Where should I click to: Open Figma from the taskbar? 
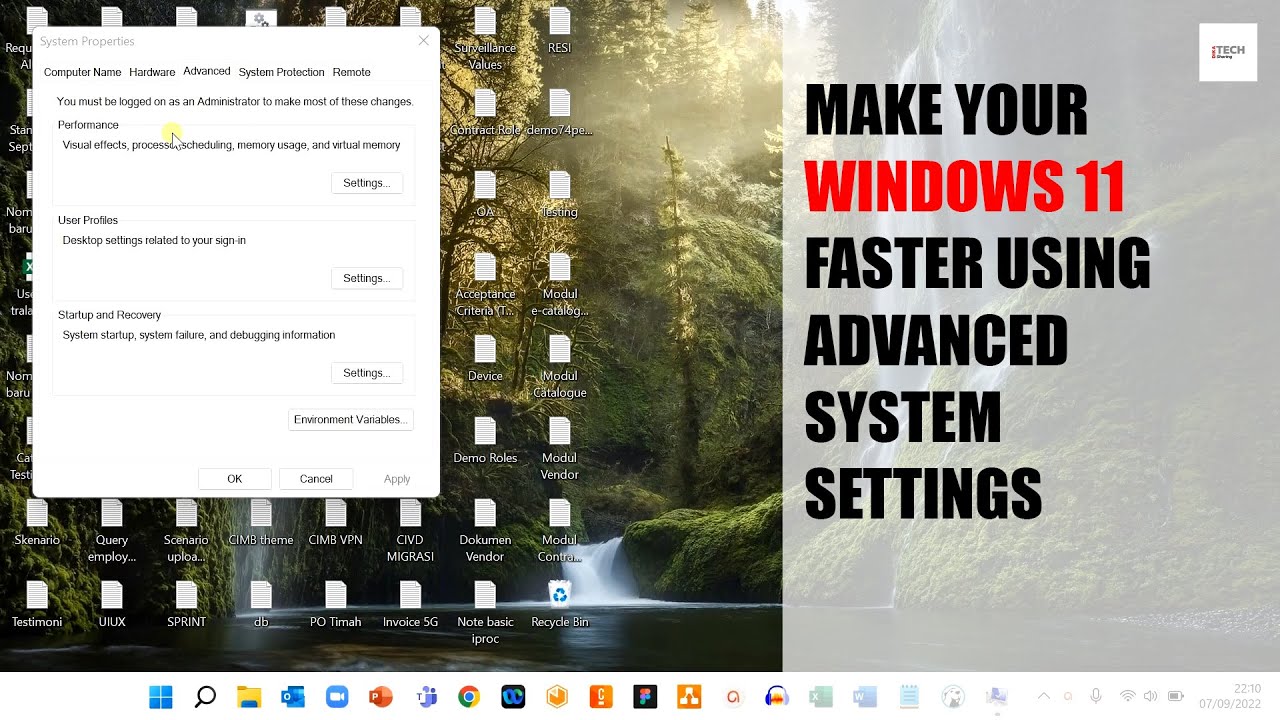tap(645, 697)
